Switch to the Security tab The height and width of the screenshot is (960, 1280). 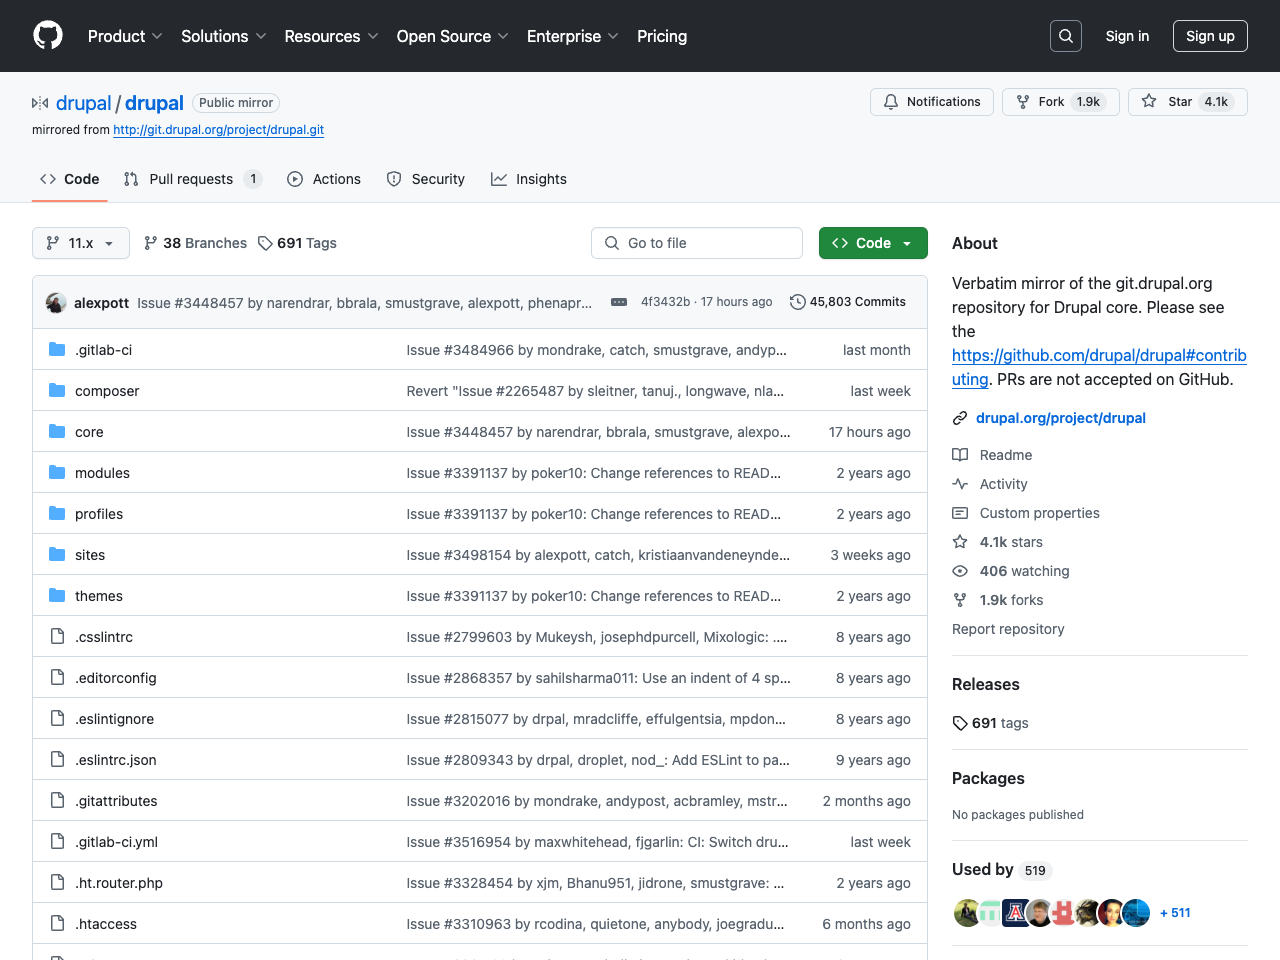pyautogui.click(x=426, y=179)
